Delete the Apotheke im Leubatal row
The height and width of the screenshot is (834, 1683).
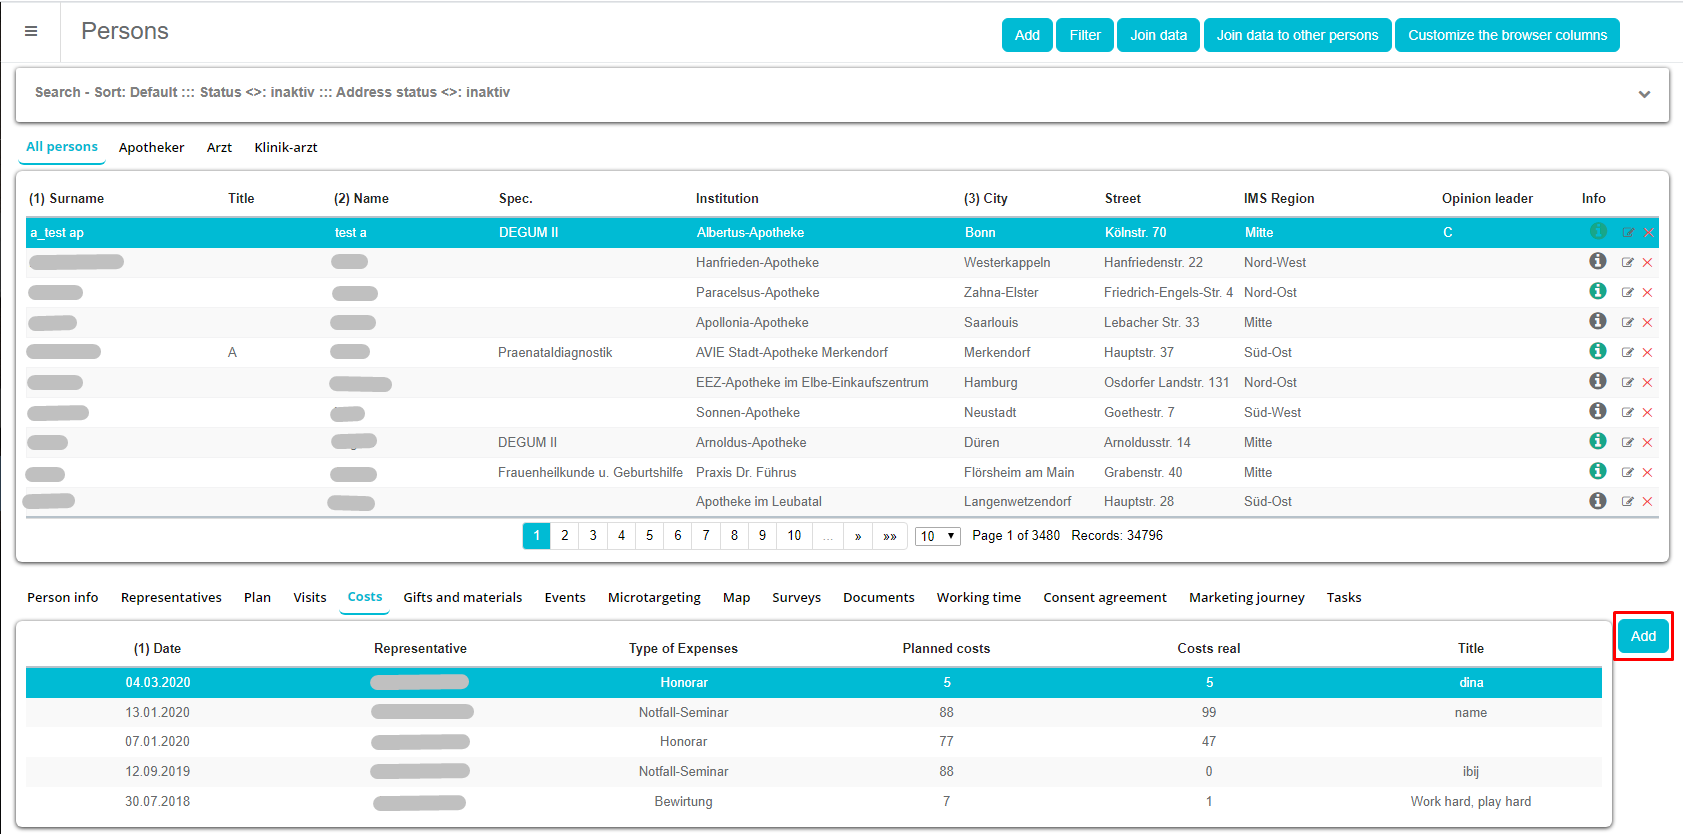[x=1647, y=502]
